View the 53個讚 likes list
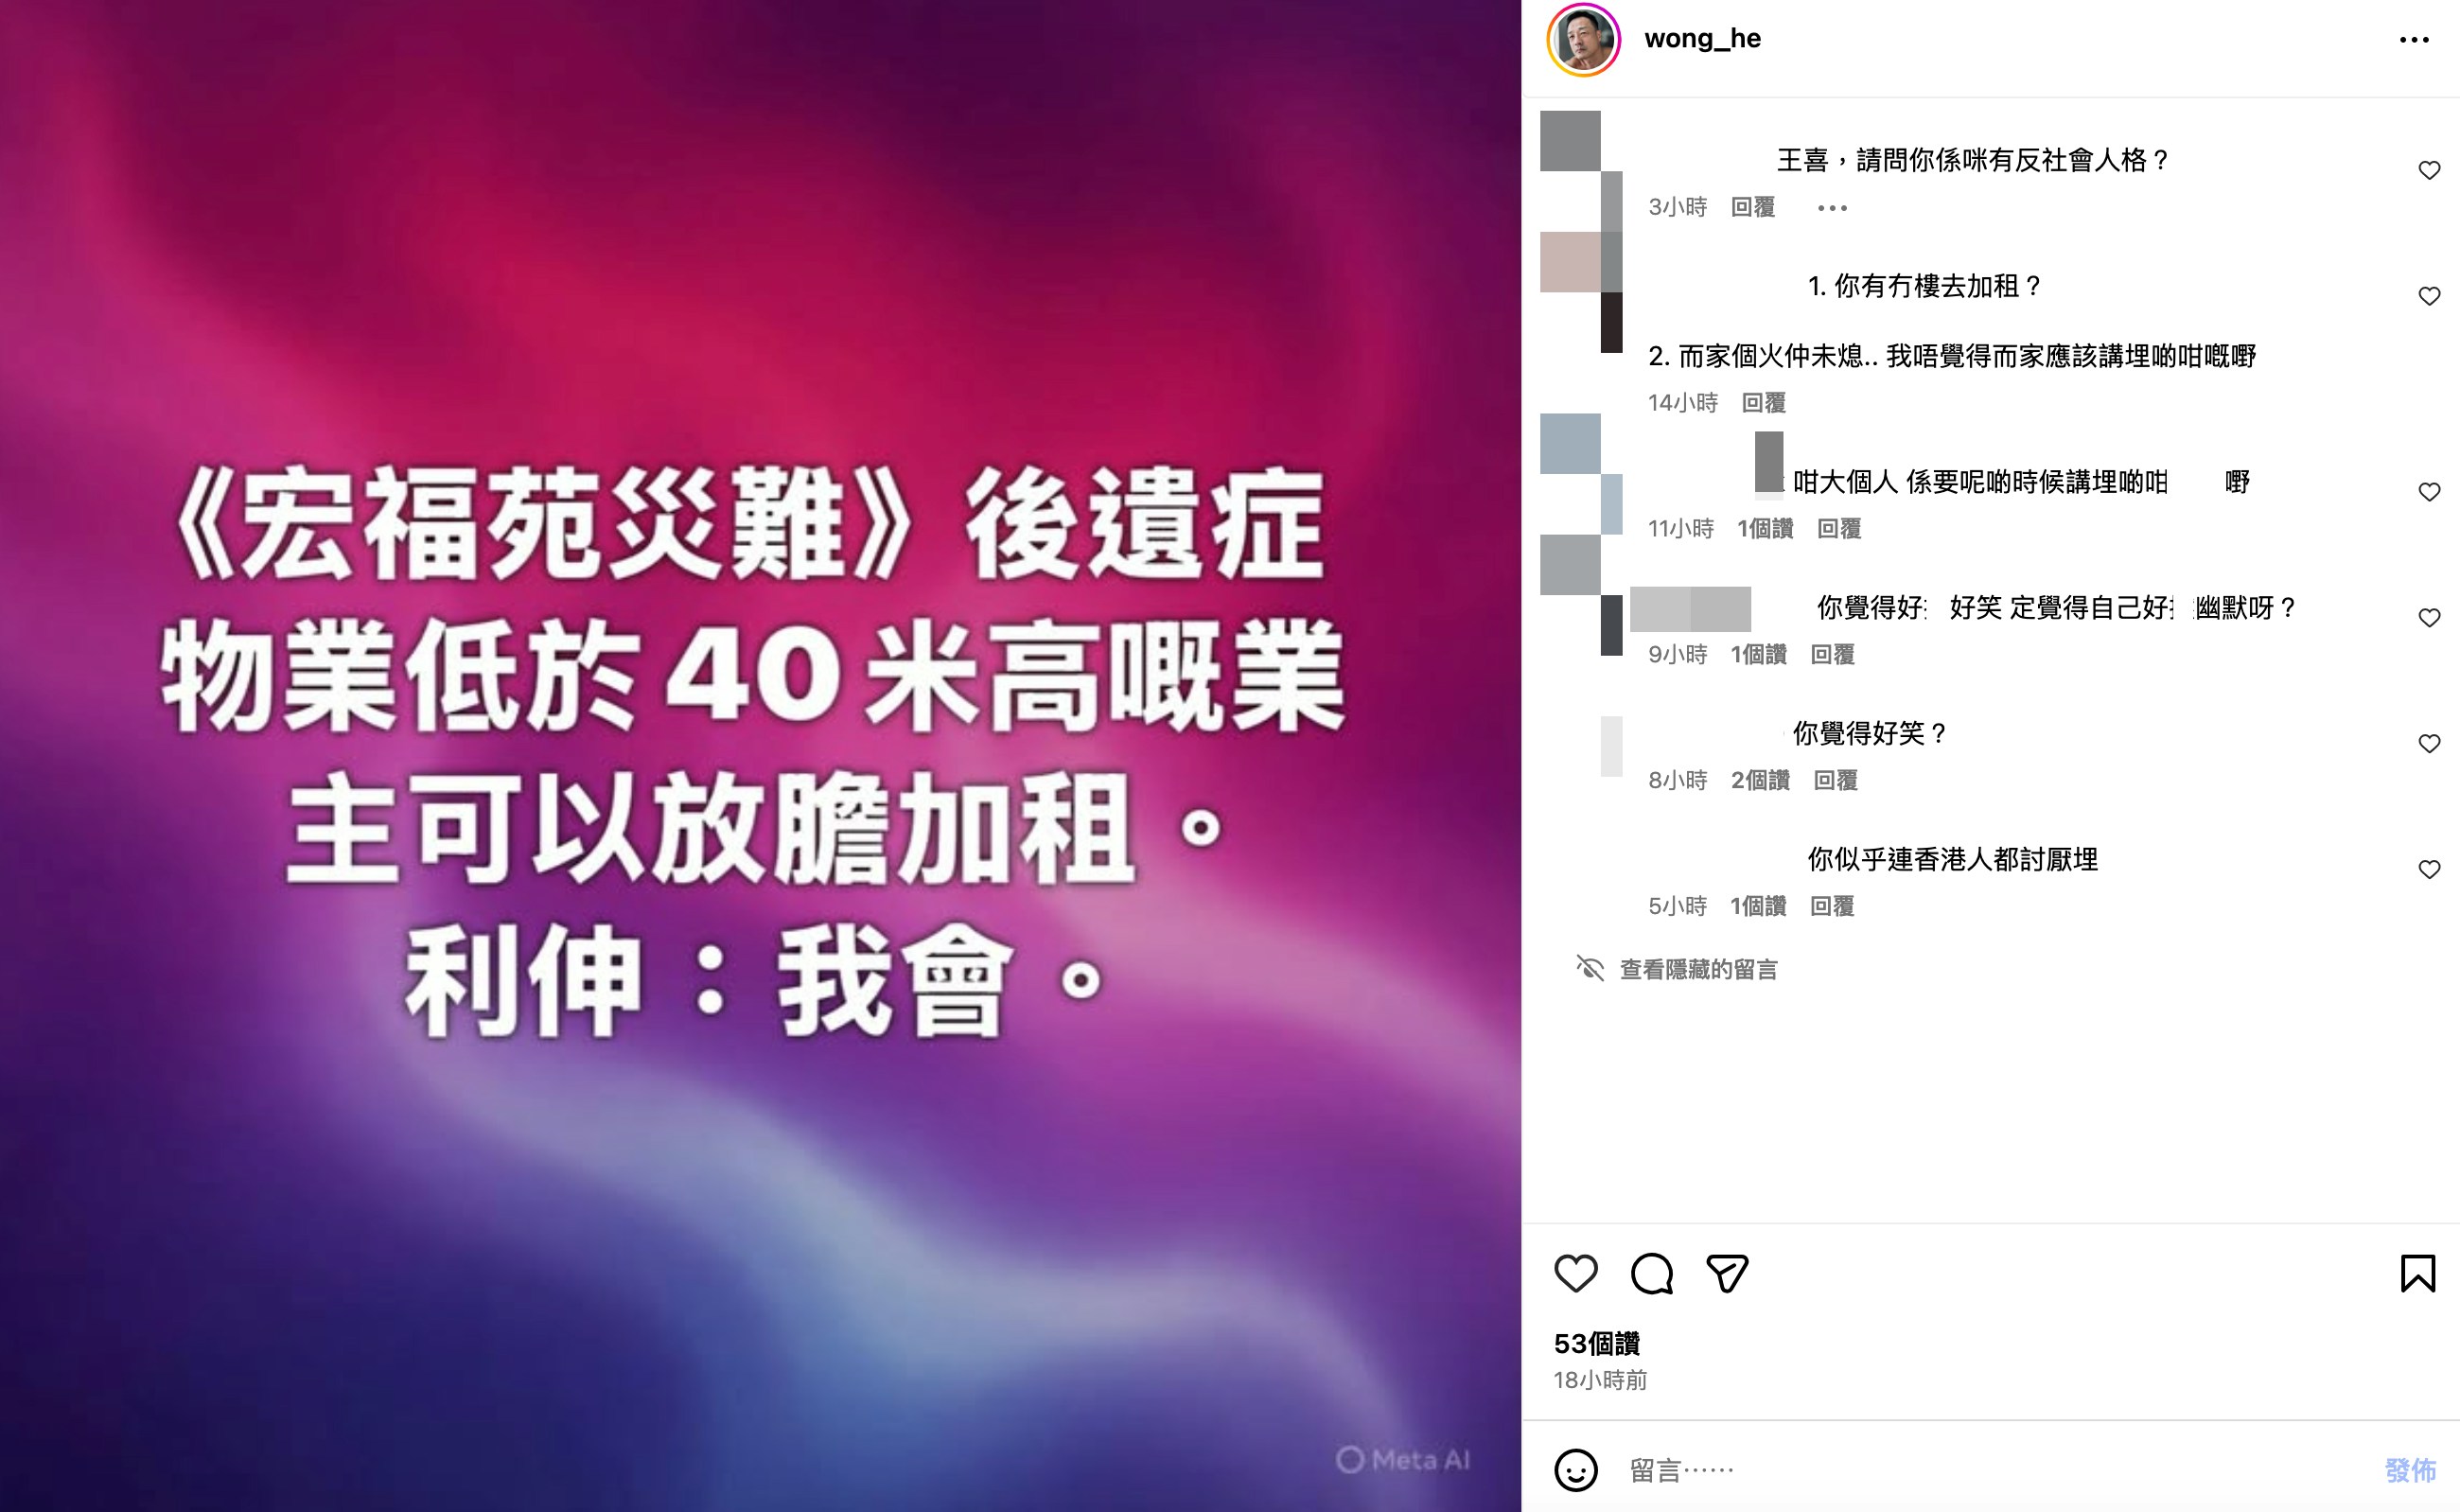The height and width of the screenshot is (1512, 2460). pos(1597,1343)
